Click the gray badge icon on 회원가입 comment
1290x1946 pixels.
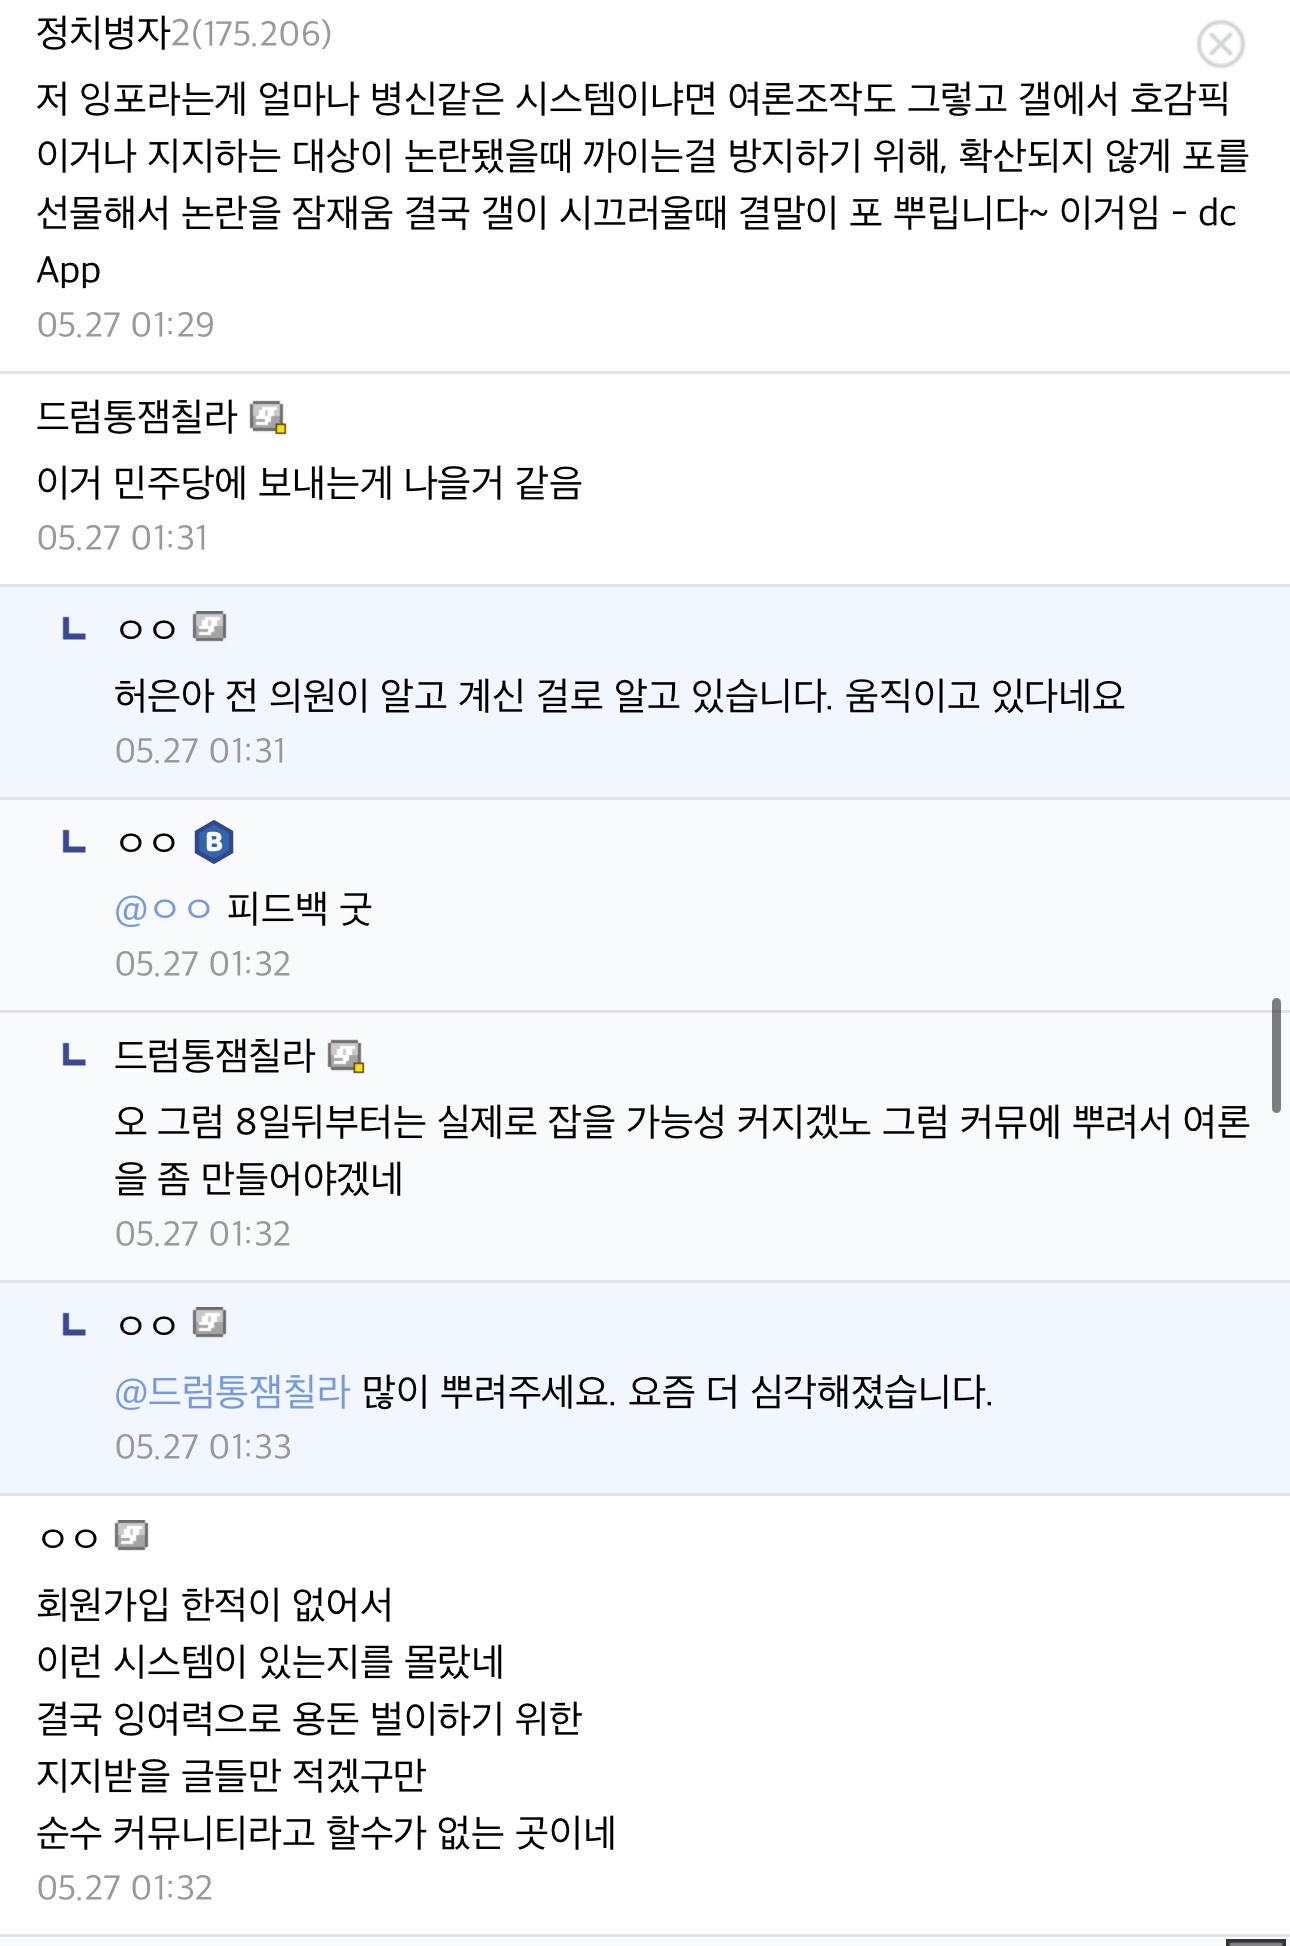(131, 1535)
